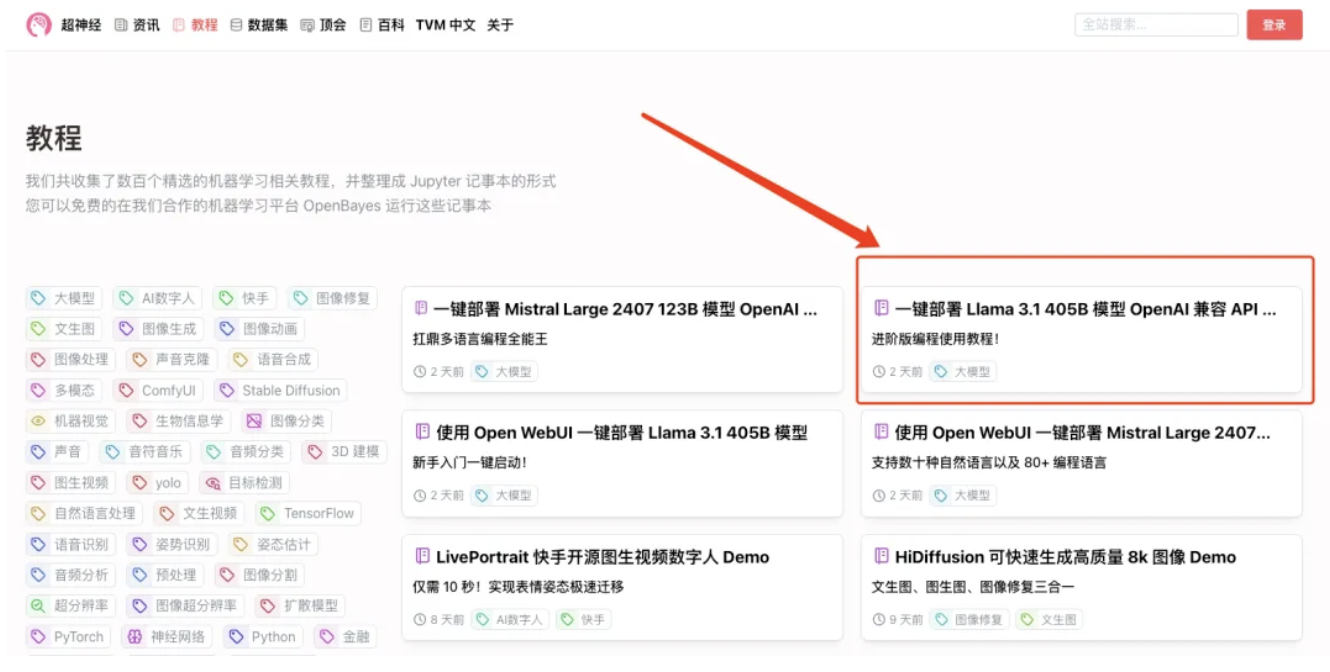
Task: Choose the 语音识别 tag
Action: 70,545
